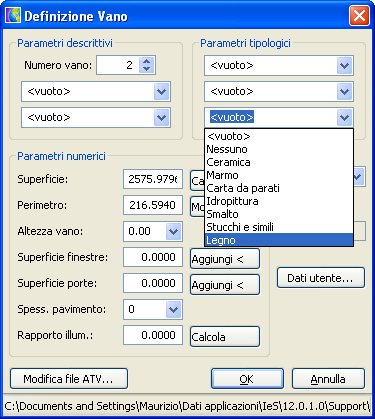Click the Superficie finestre field
Image resolution: width=375 pixels, height=419 pixels.
(153, 257)
